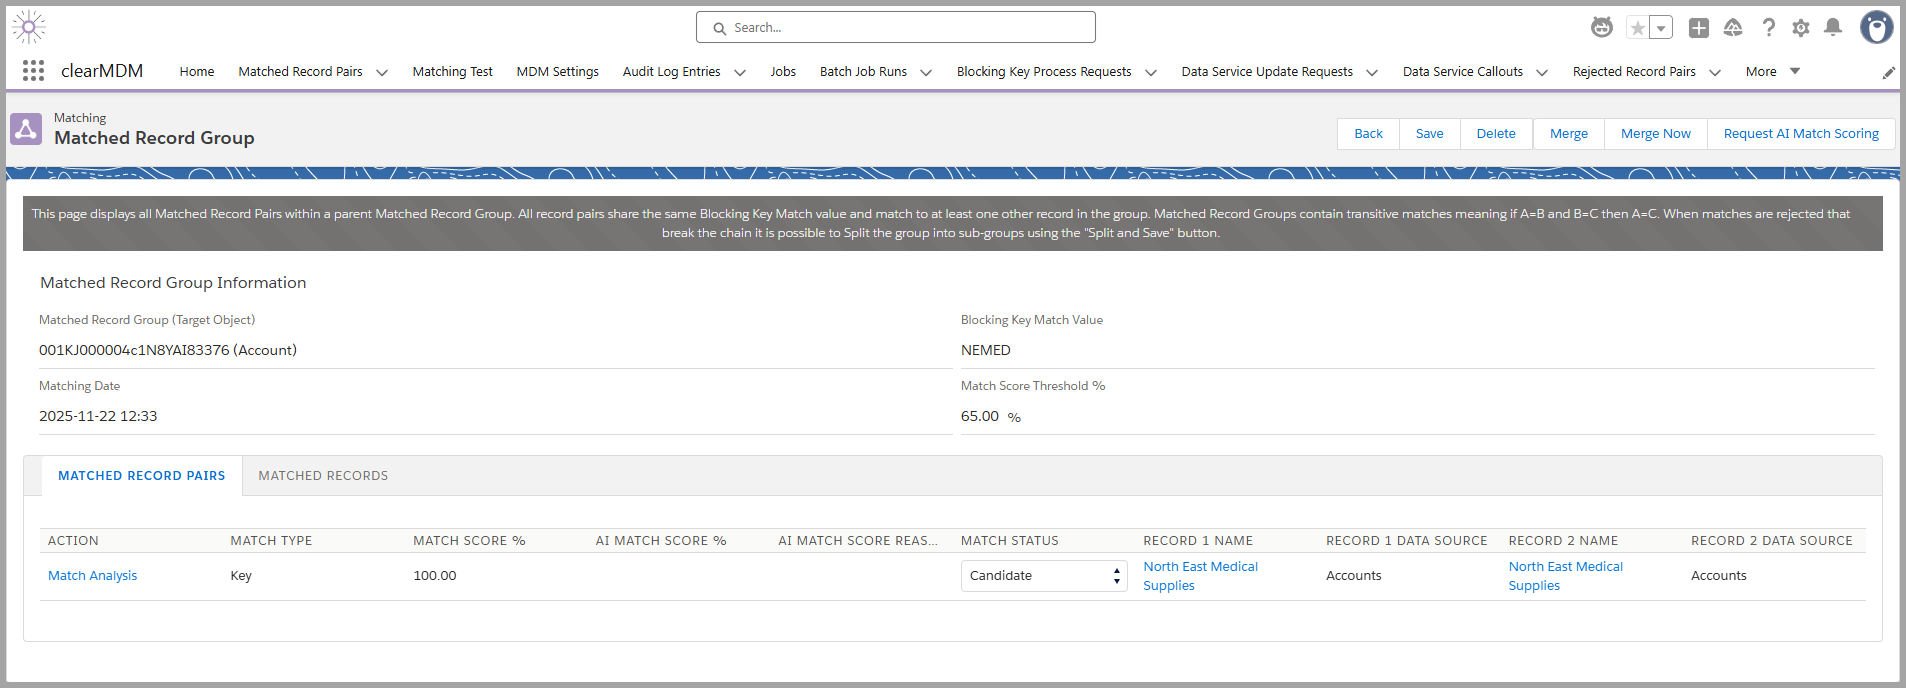1906x688 pixels.
Task: Open the Setup gear icon
Action: (1800, 28)
